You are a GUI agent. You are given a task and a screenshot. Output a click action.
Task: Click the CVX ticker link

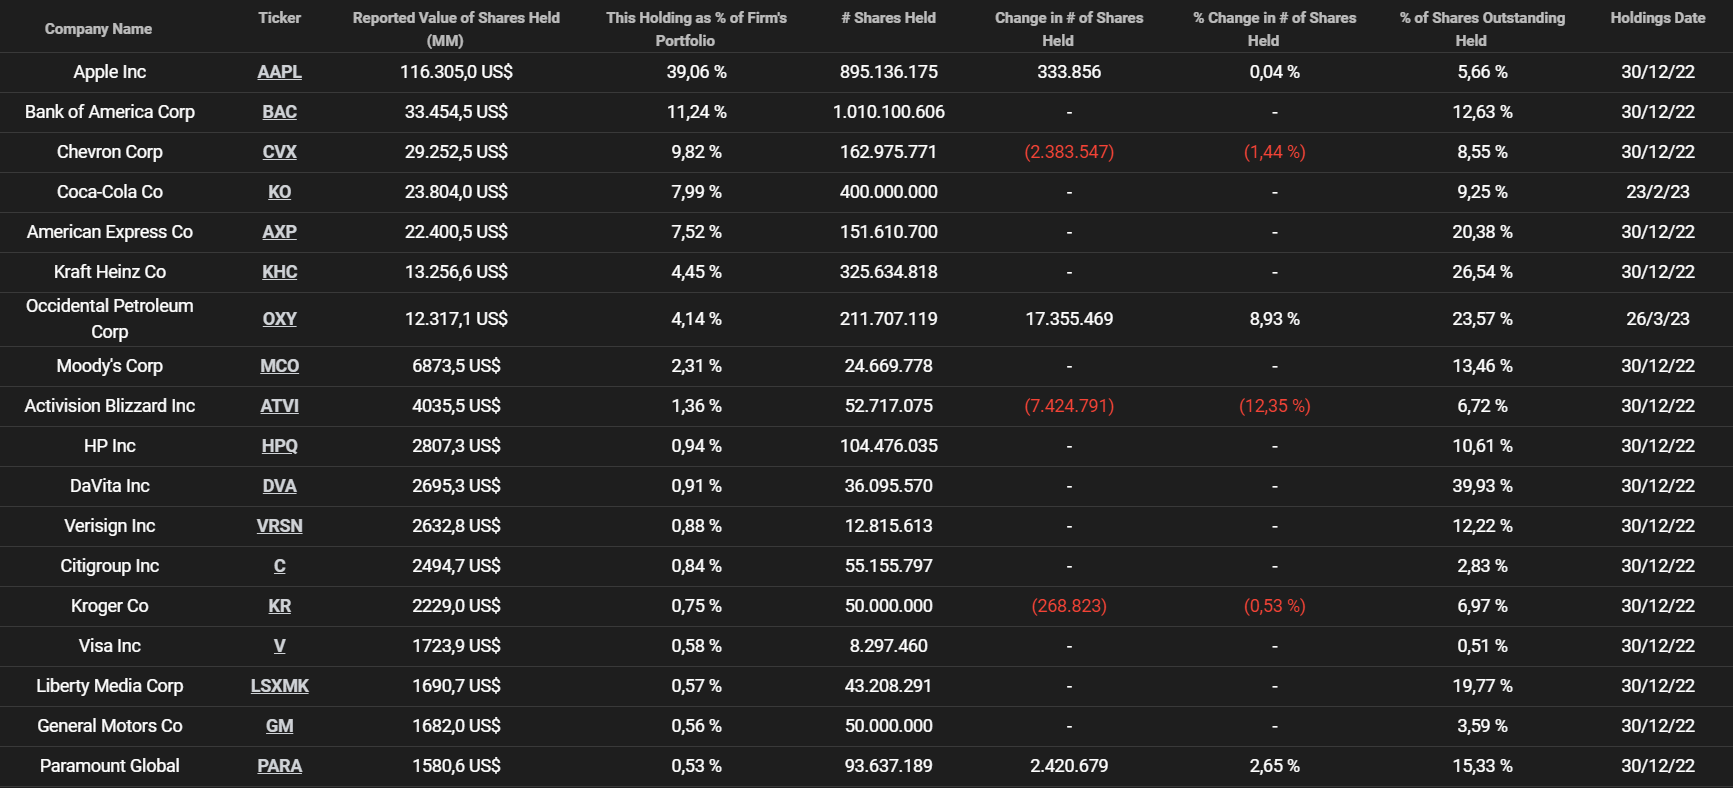click(279, 152)
